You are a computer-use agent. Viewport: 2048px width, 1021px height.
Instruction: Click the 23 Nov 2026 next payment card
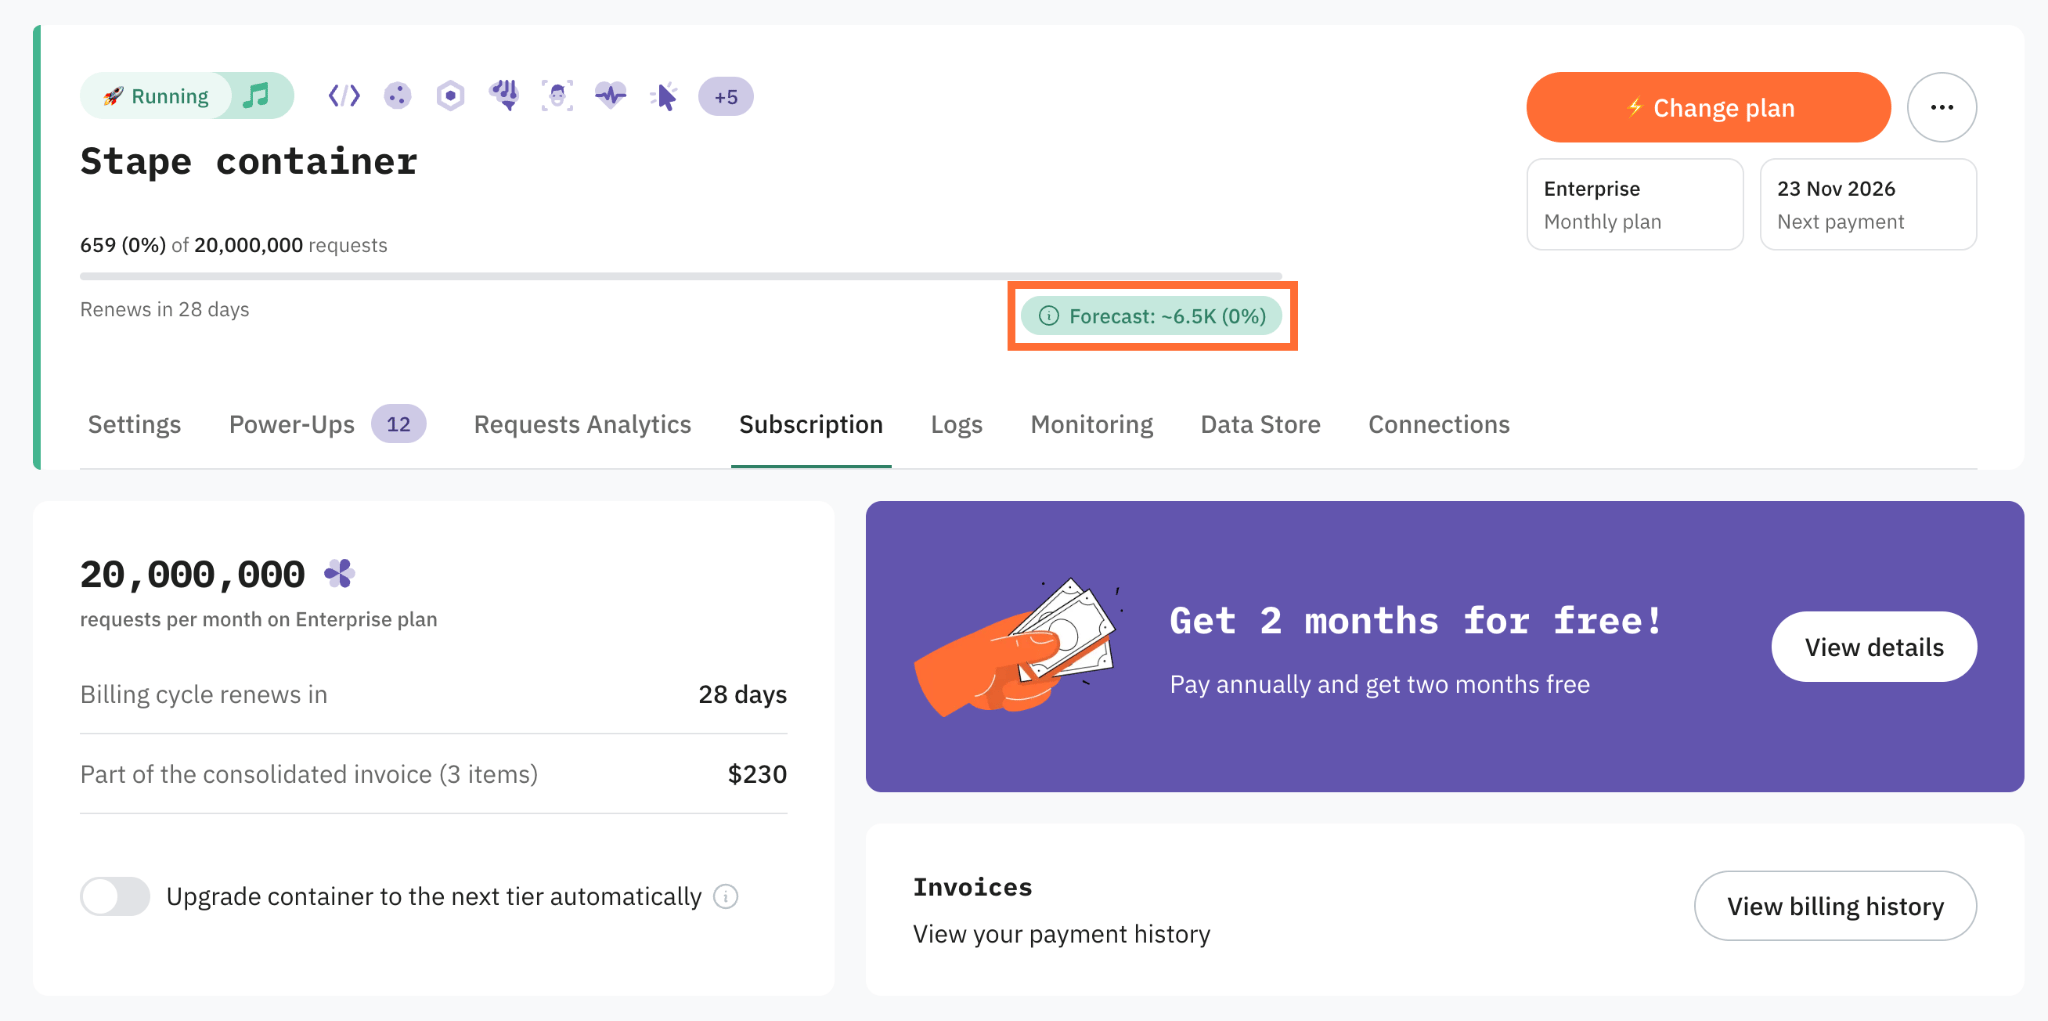tap(1868, 204)
